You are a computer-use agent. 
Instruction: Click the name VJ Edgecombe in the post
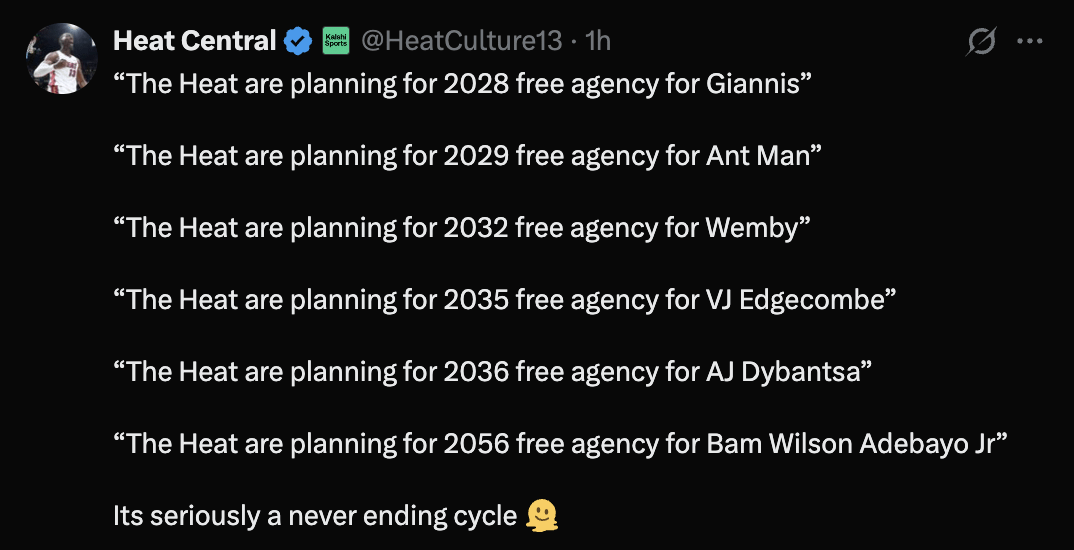pos(788,300)
